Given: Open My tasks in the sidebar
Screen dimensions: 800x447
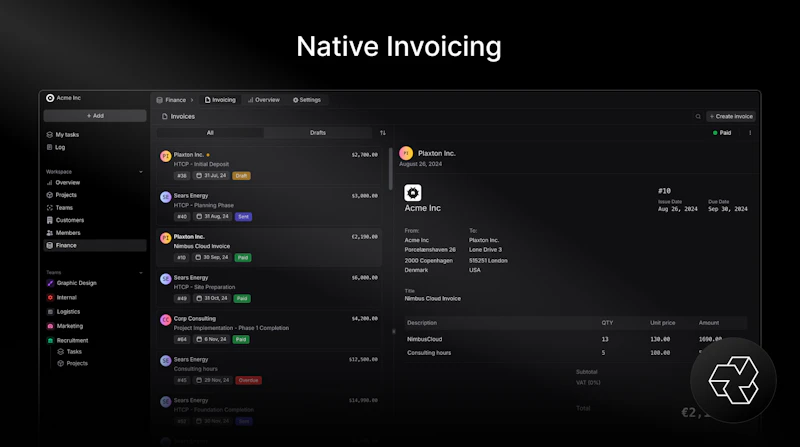Looking at the screenshot, I should coord(67,135).
